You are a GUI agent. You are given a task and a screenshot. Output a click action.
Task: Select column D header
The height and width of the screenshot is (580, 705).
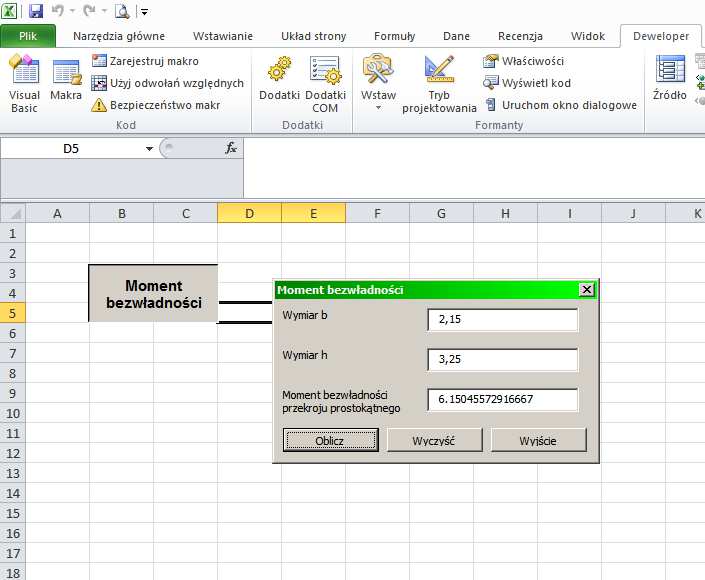click(250, 213)
